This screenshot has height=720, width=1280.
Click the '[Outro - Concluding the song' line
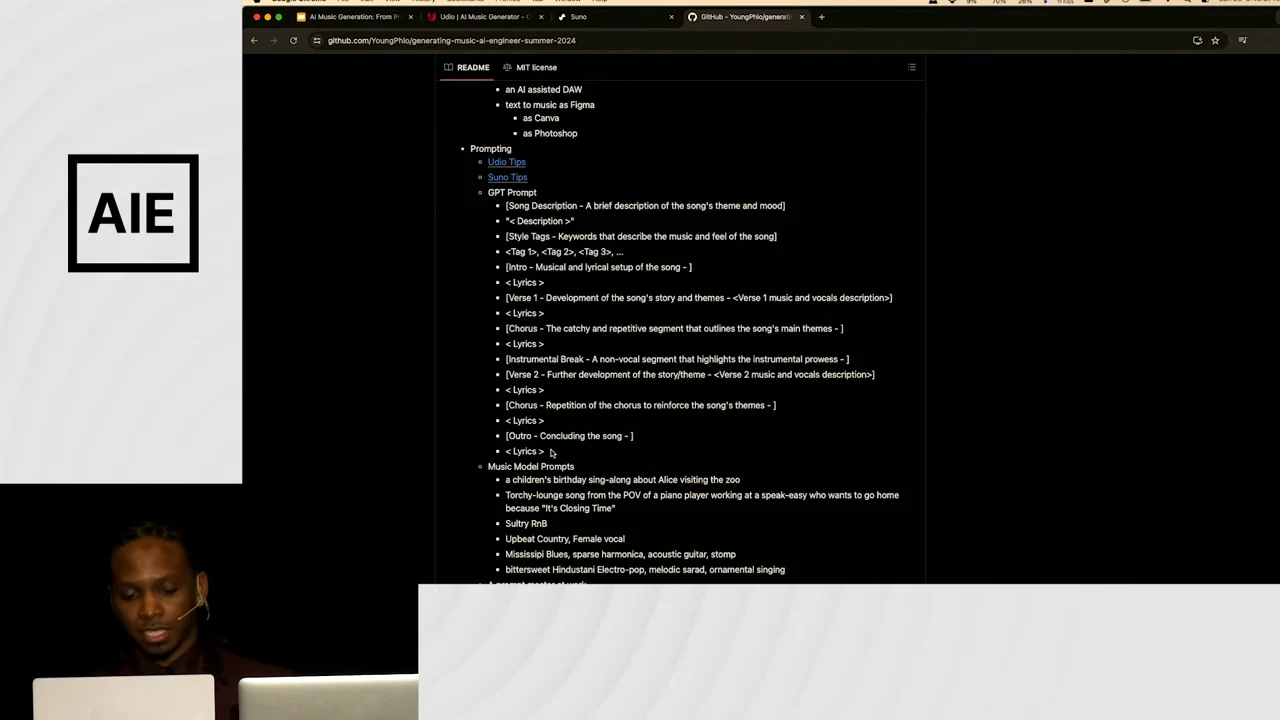569,436
